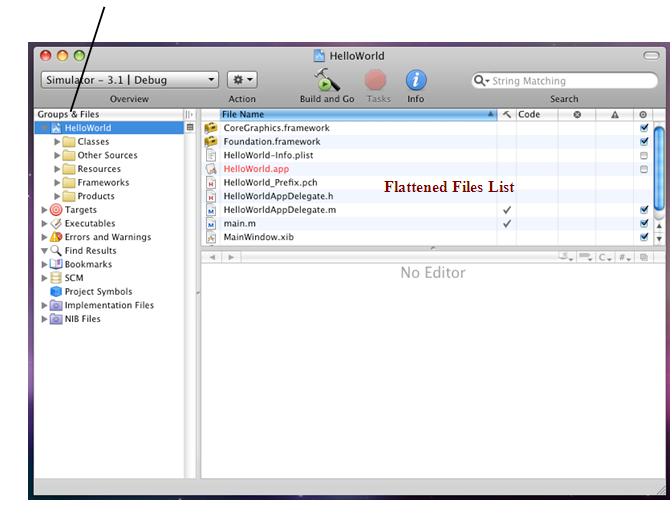Expand the Classes group triangle

57,141
